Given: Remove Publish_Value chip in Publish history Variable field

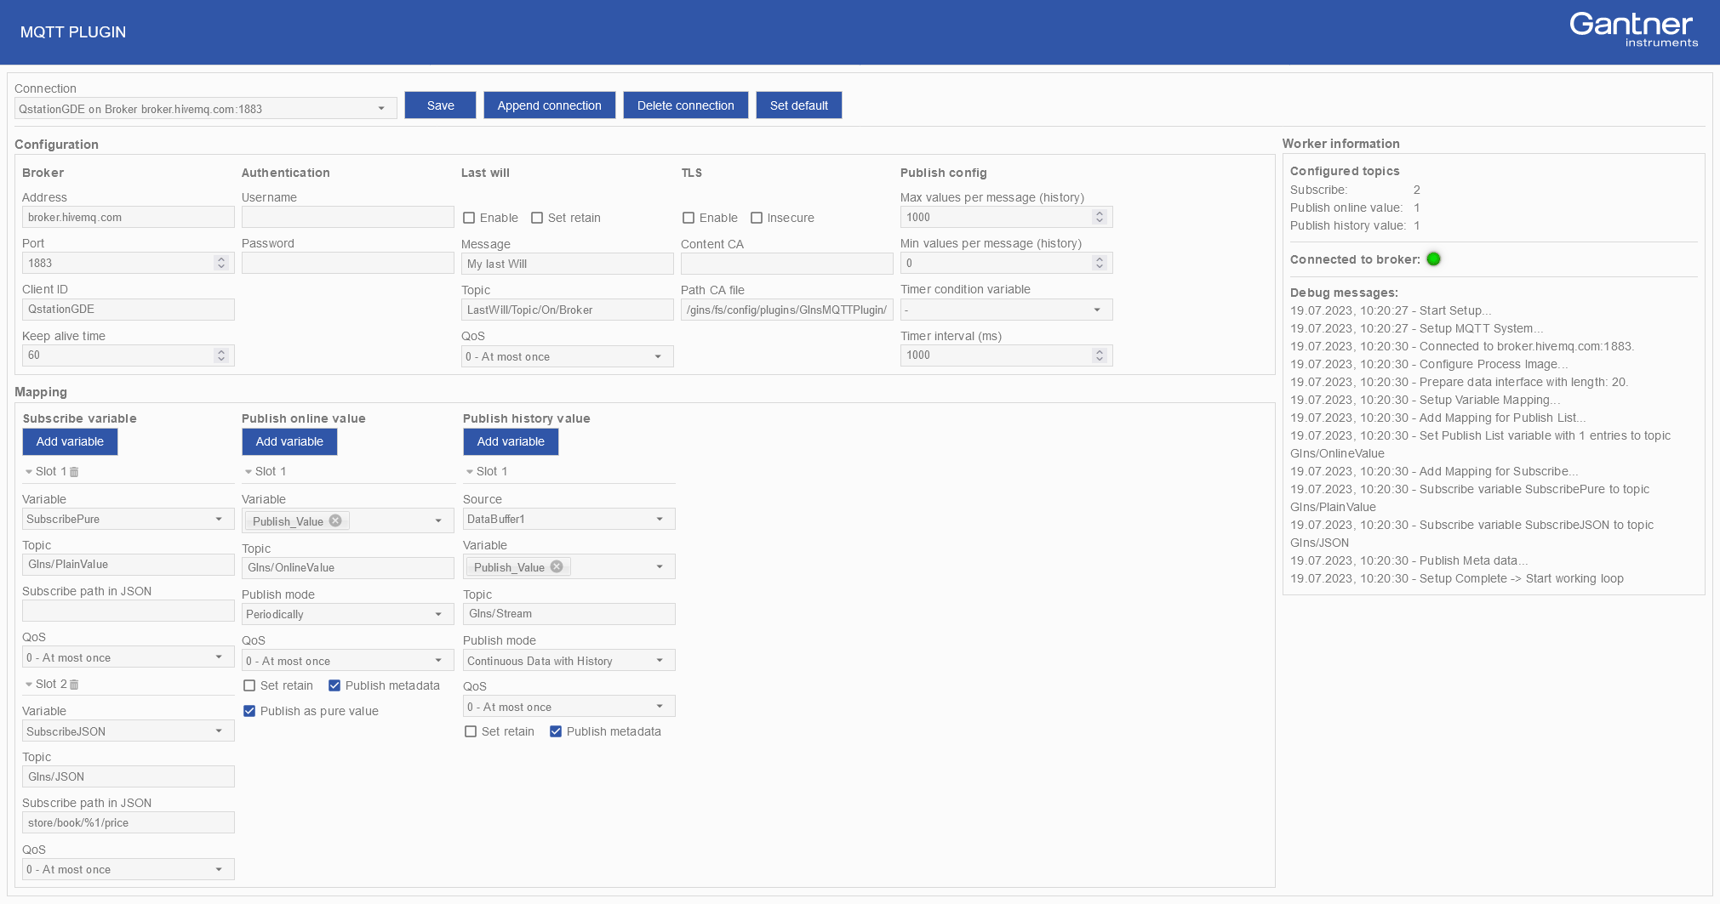Looking at the screenshot, I should (x=557, y=566).
